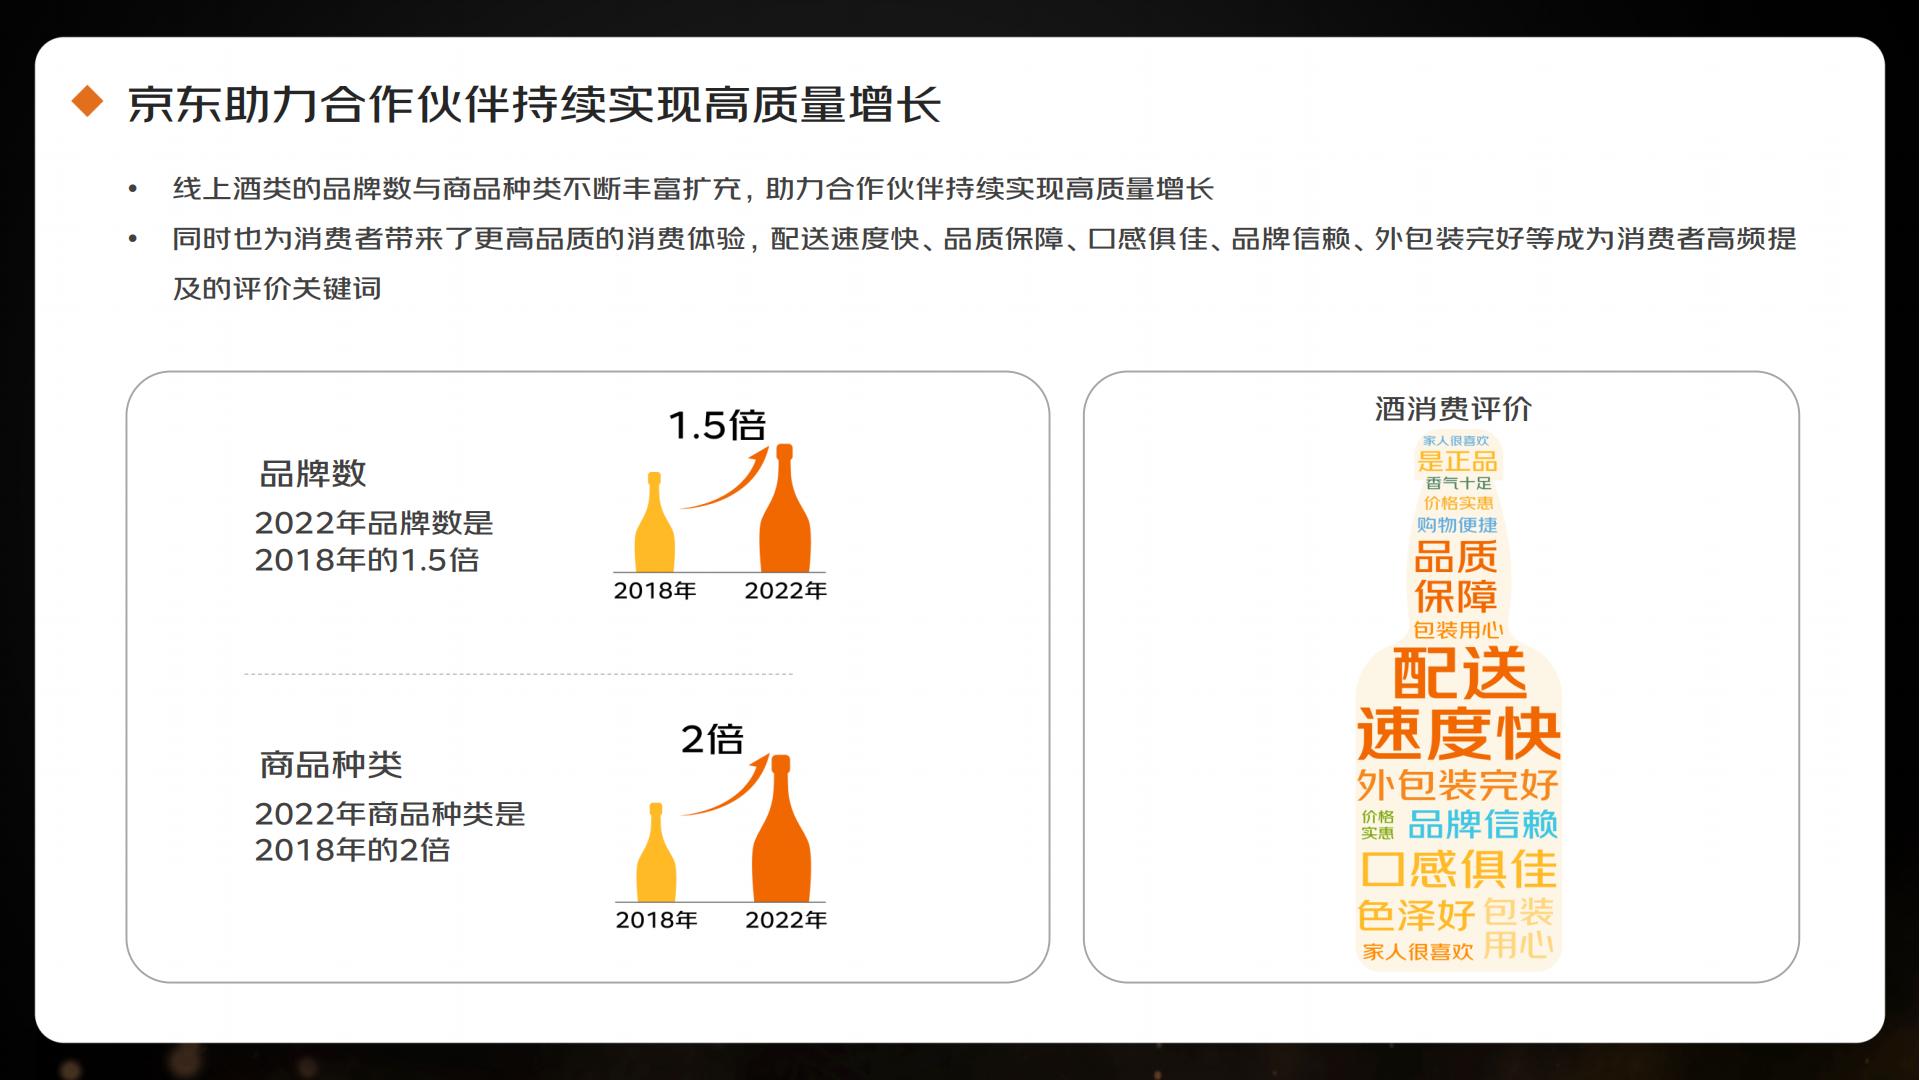Viewport: 1920px width, 1080px height.
Task: Click the 2022年 axis label under 品牌数 chart
Action: (786, 591)
